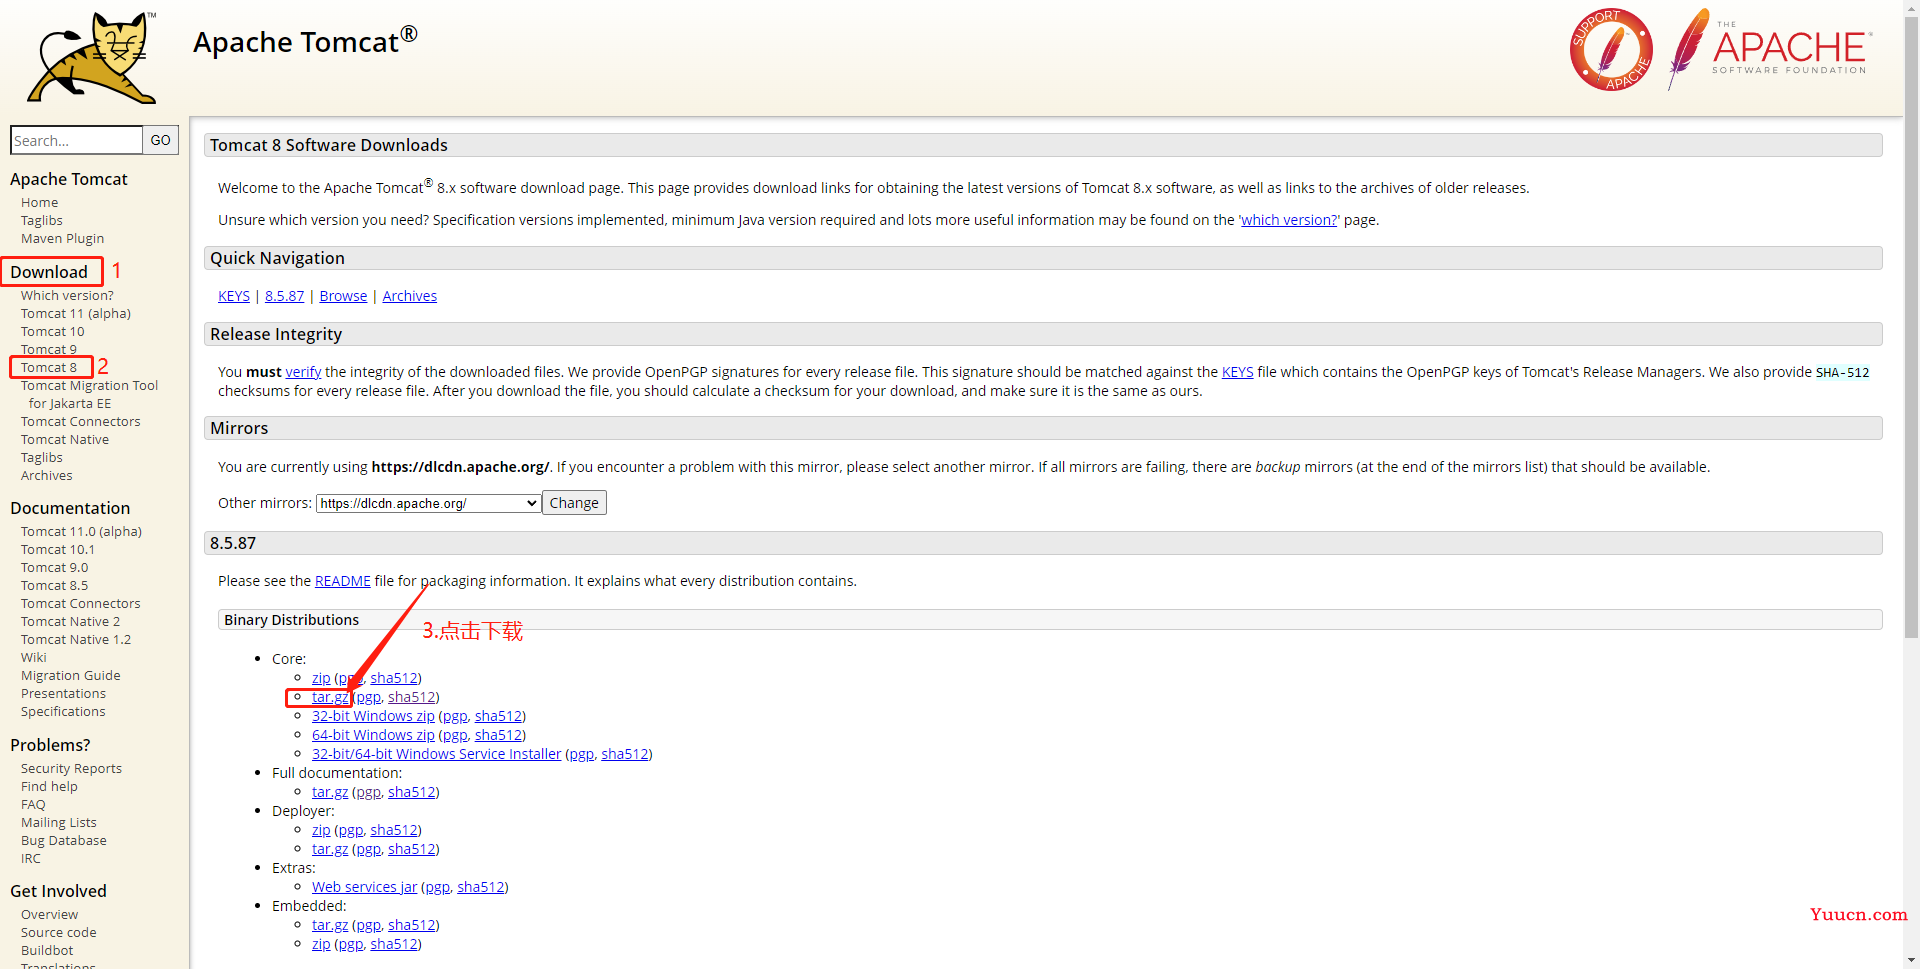Download the Deployer tar.gz
This screenshot has height=969, width=1920.
[x=330, y=849]
